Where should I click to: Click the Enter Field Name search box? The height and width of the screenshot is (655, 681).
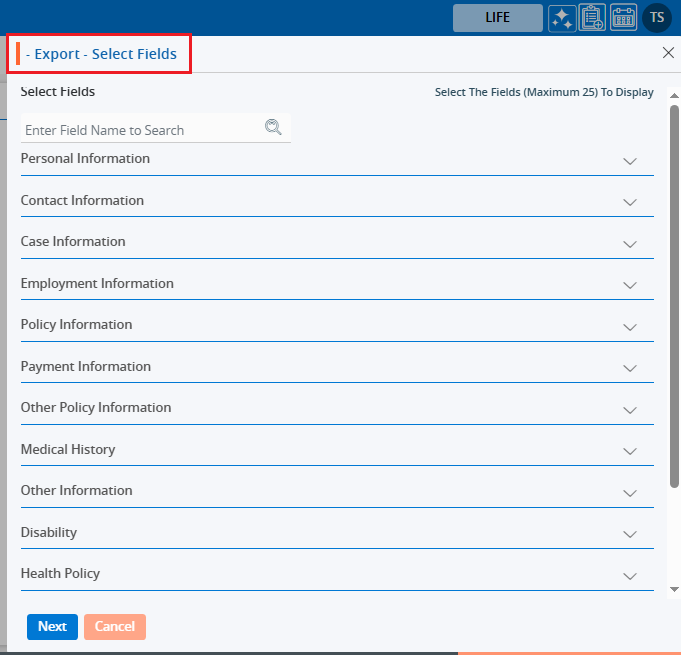click(x=140, y=130)
